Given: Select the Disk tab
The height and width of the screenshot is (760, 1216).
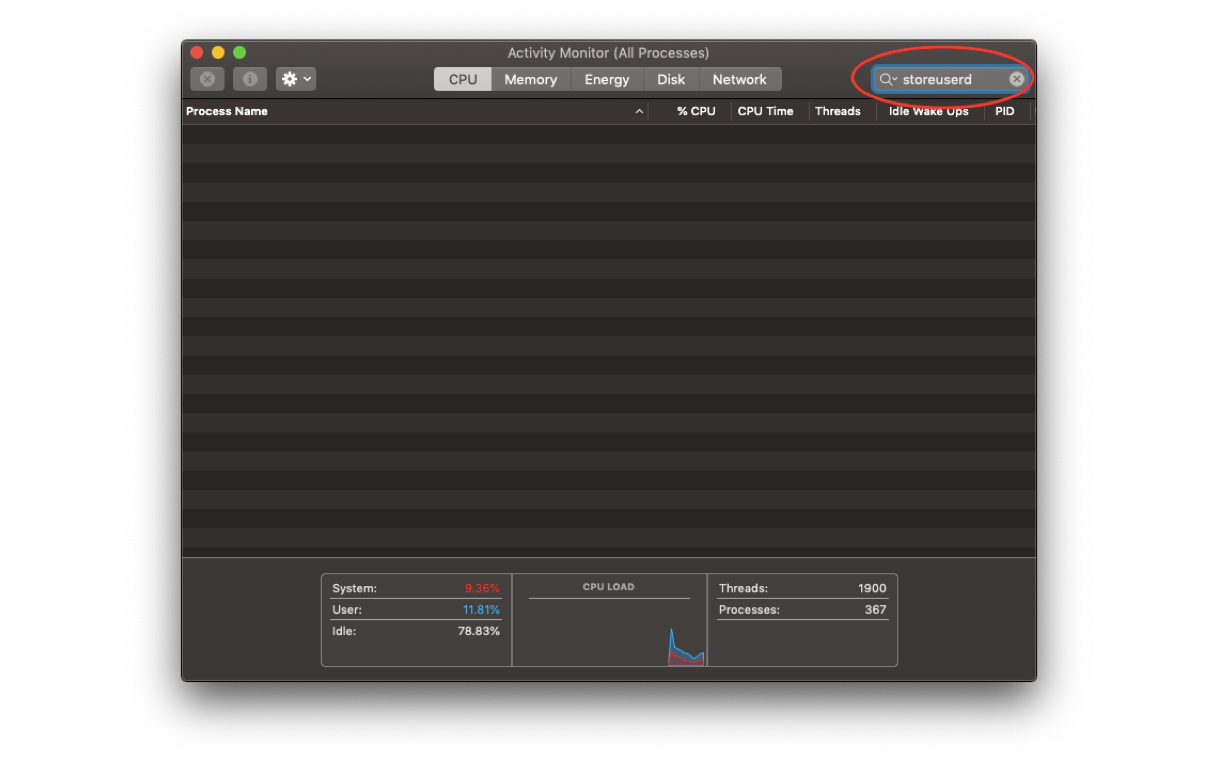Looking at the screenshot, I should point(671,79).
